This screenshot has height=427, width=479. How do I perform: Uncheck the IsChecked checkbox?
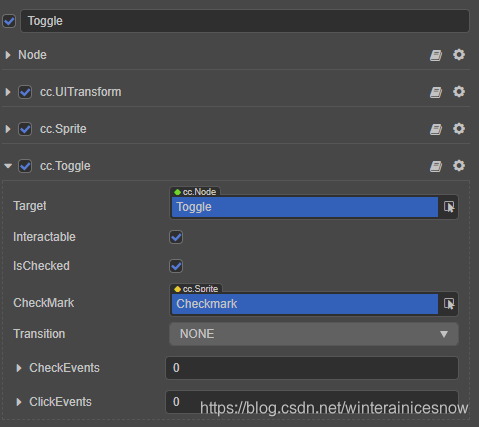(x=176, y=266)
